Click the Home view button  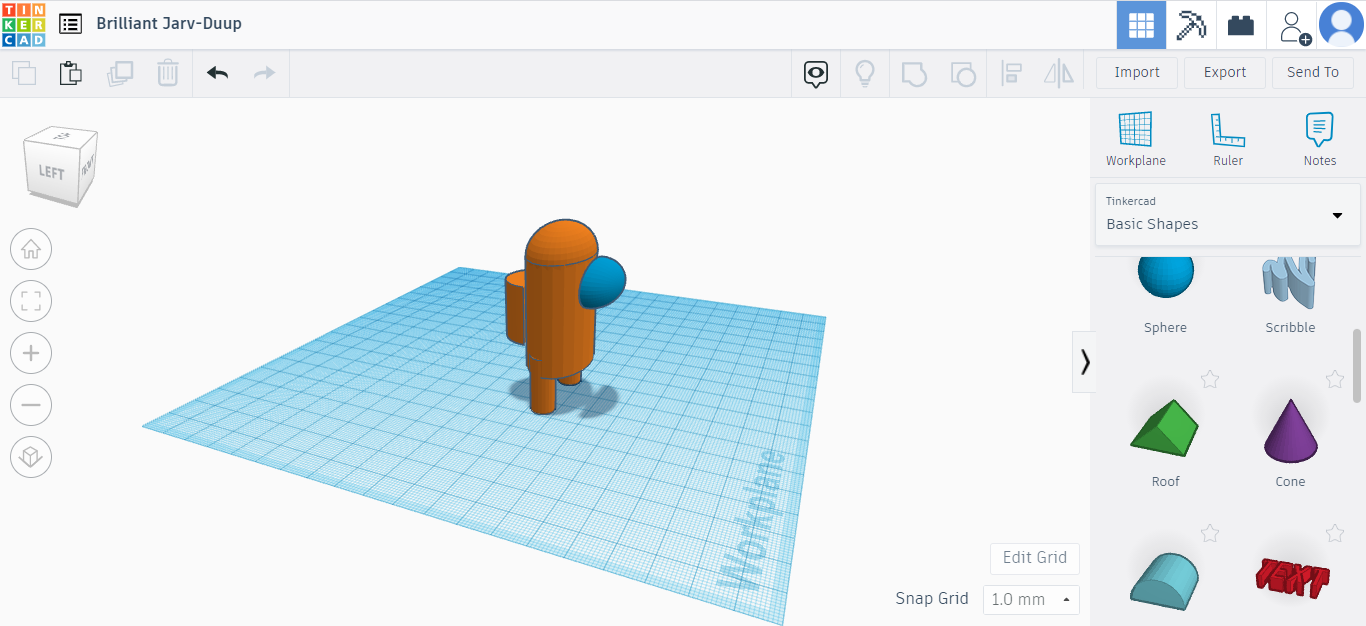(x=31, y=249)
